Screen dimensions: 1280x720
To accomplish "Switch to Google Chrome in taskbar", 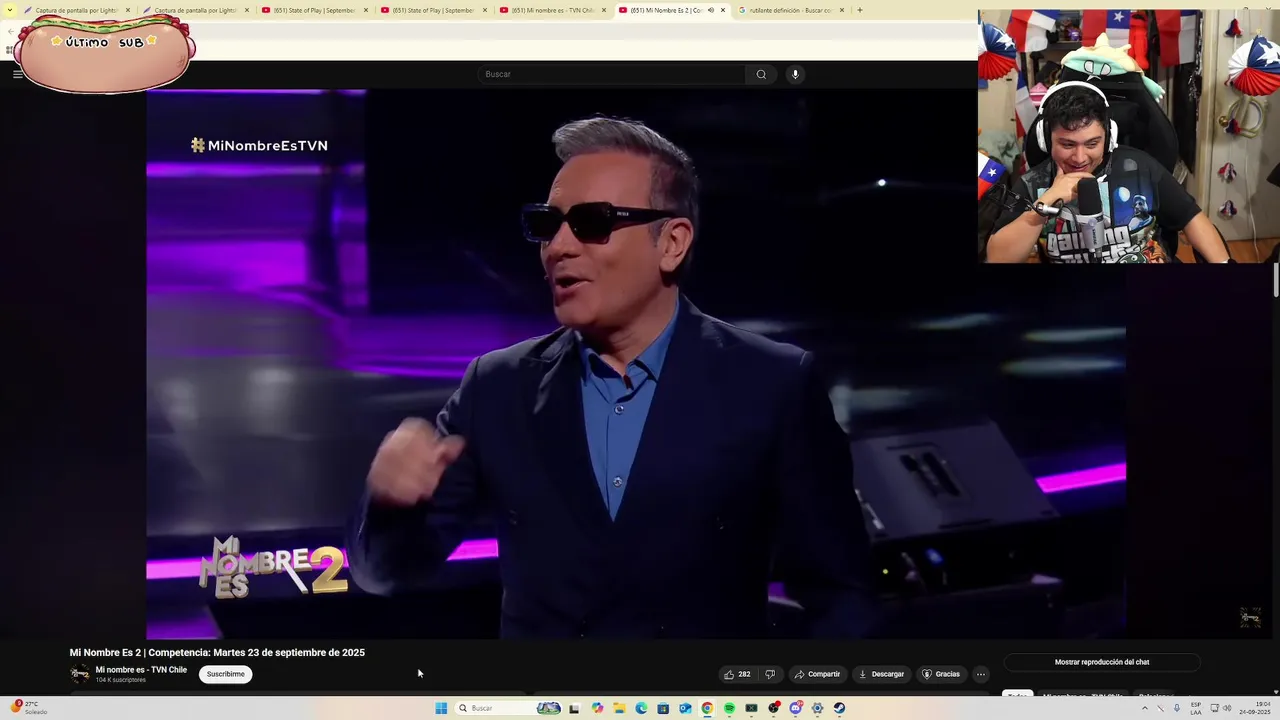I will [x=707, y=708].
